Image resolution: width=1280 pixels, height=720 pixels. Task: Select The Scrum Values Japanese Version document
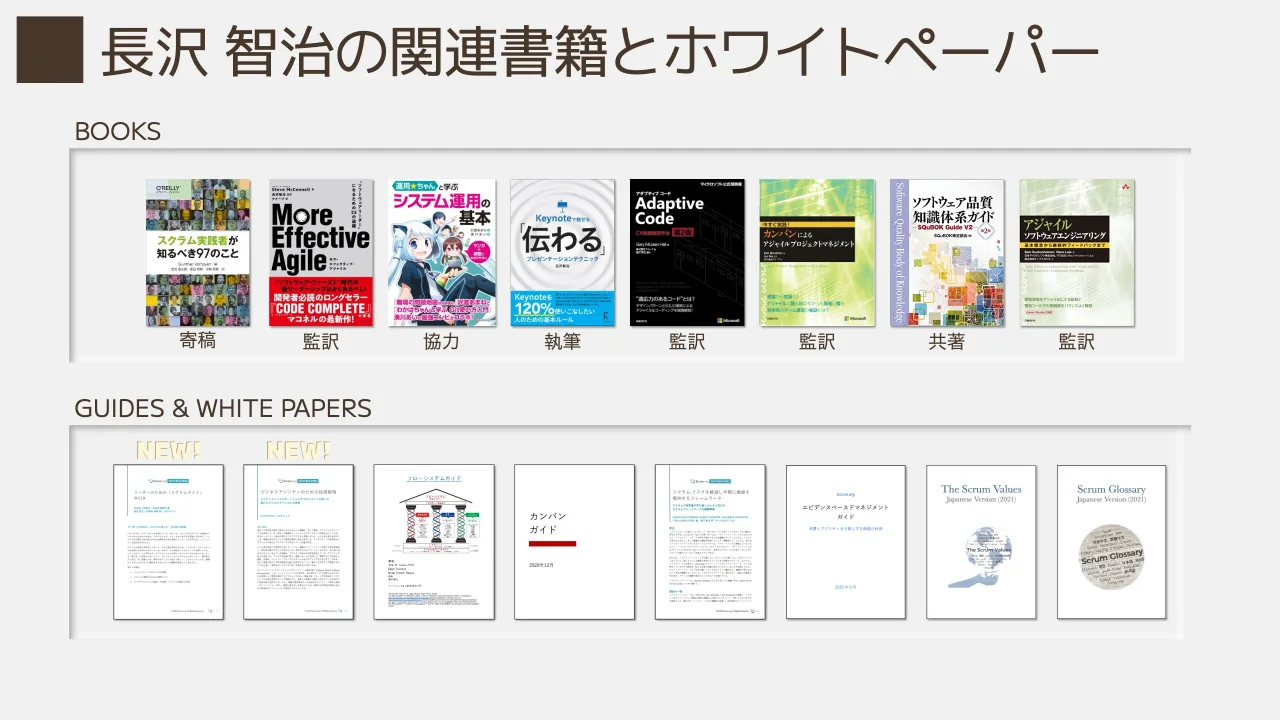[981, 542]
